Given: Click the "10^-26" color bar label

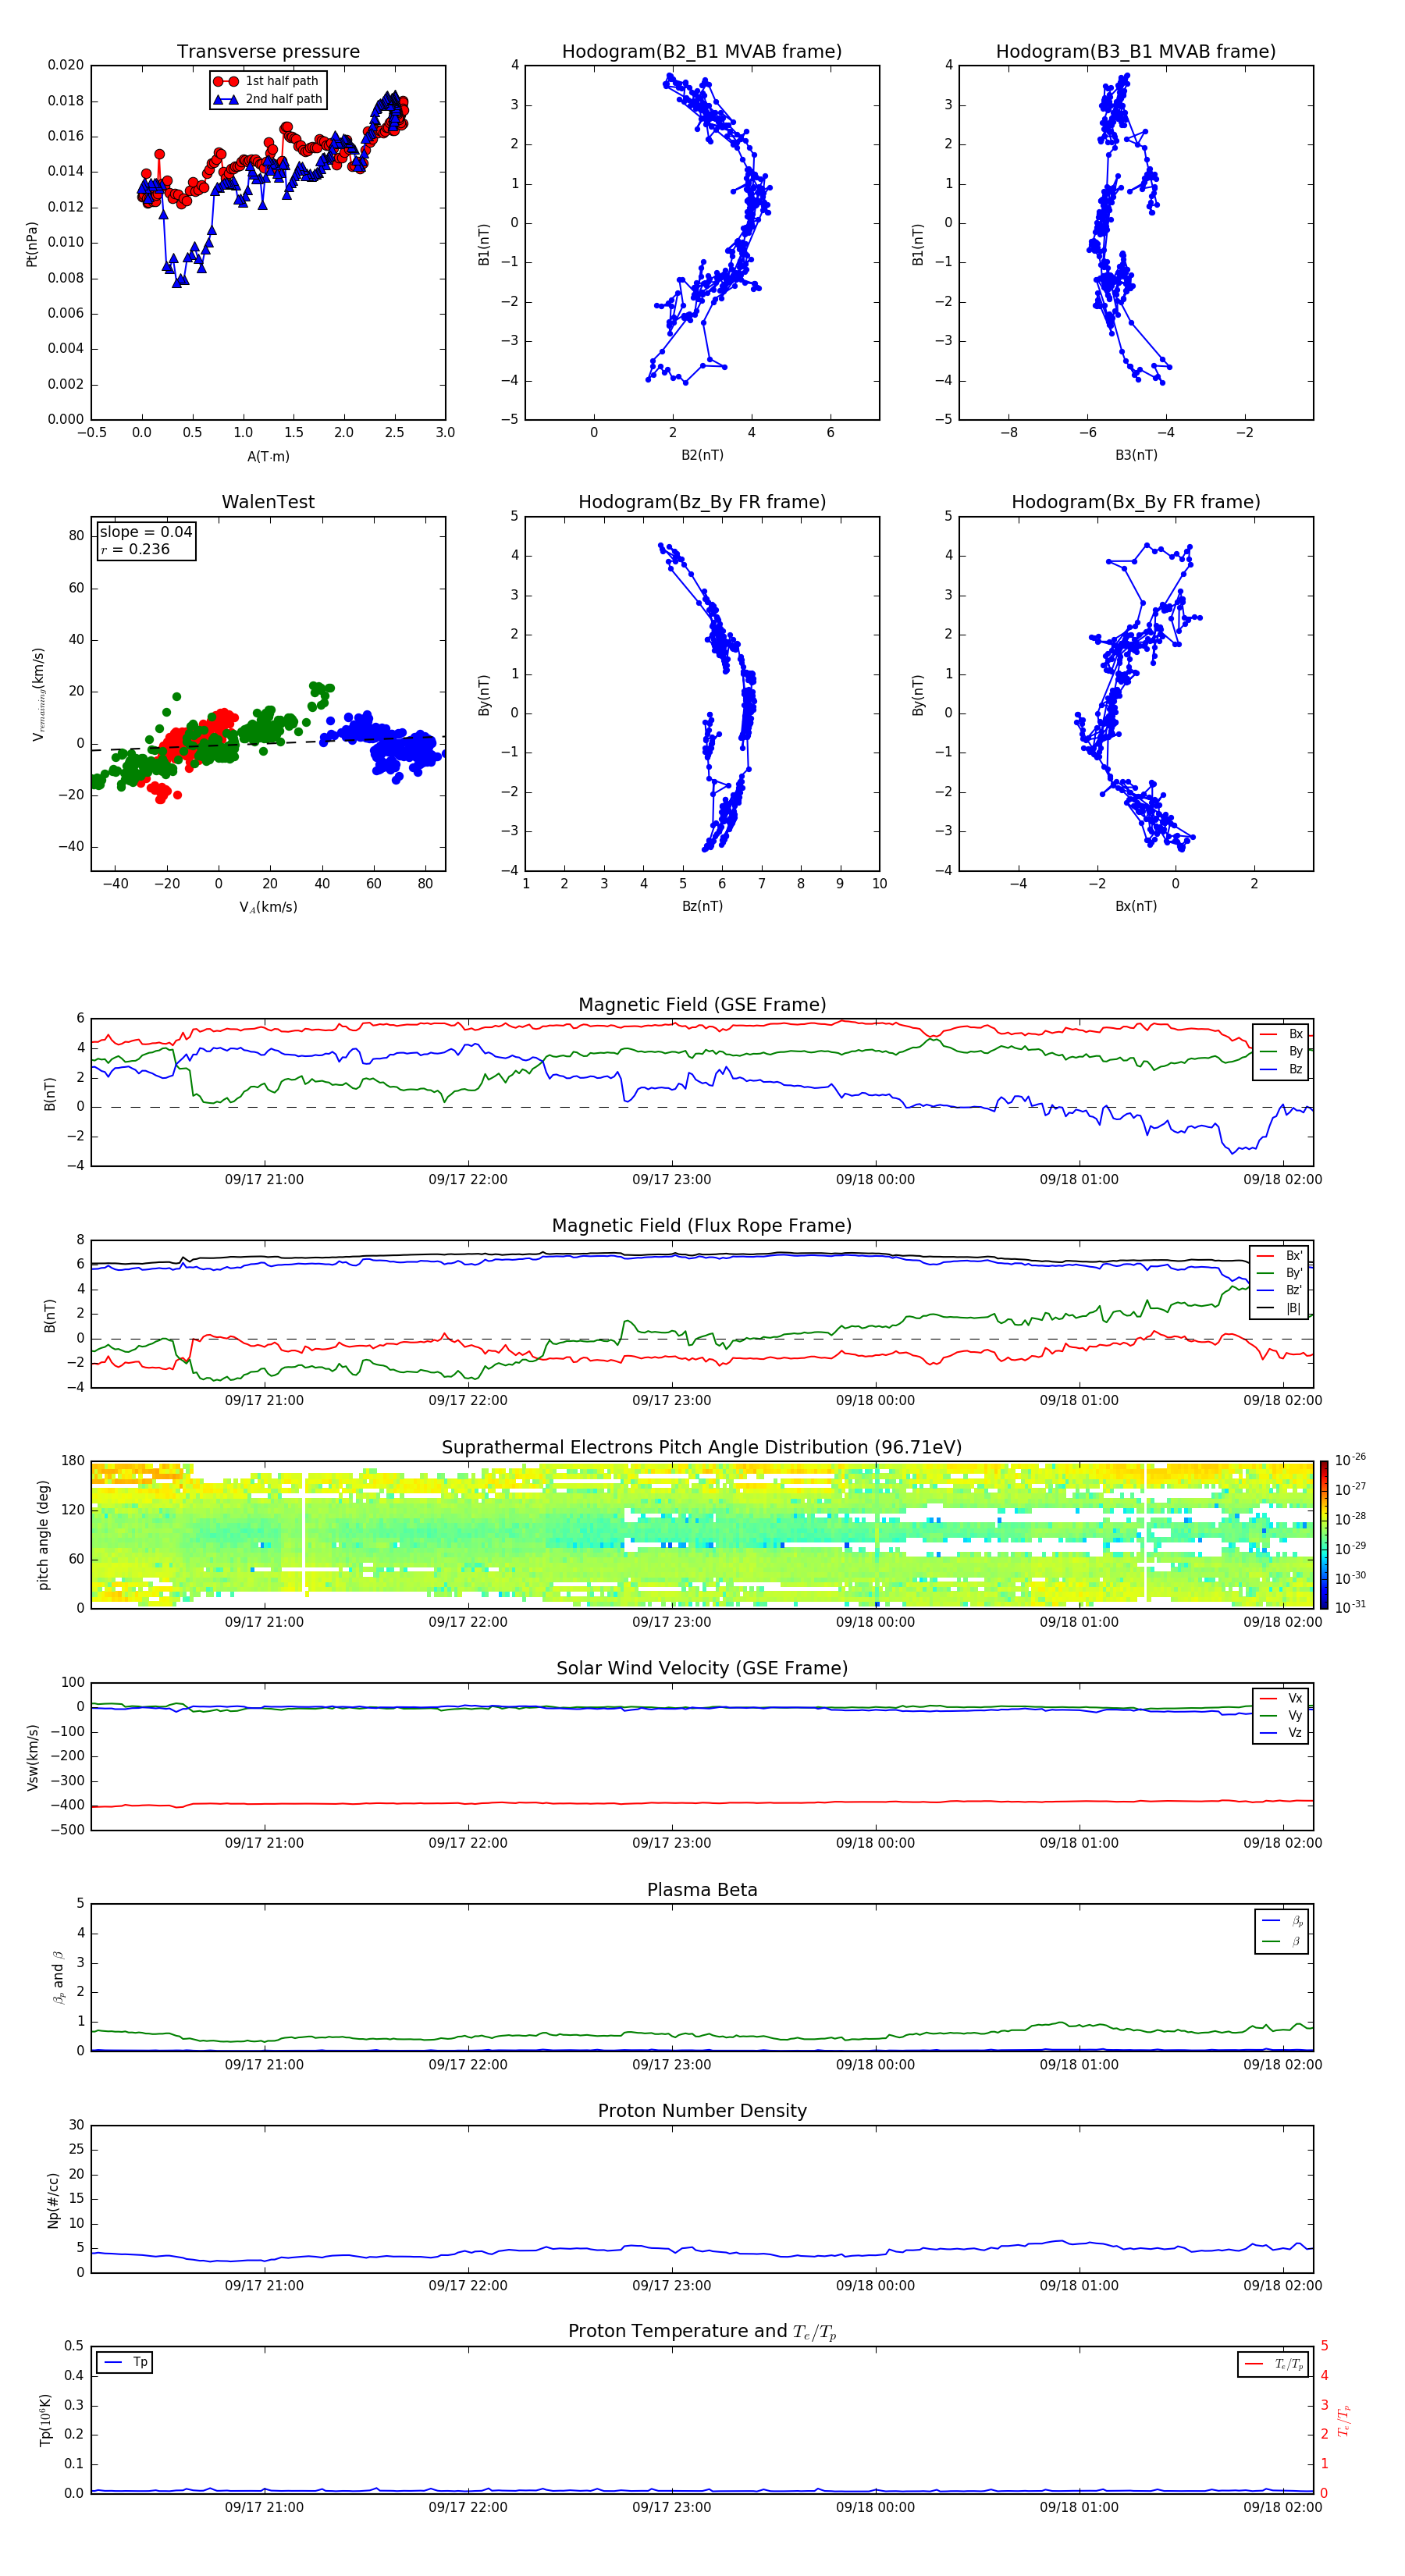Looking at the screenshot, I should [1350, 1460].
